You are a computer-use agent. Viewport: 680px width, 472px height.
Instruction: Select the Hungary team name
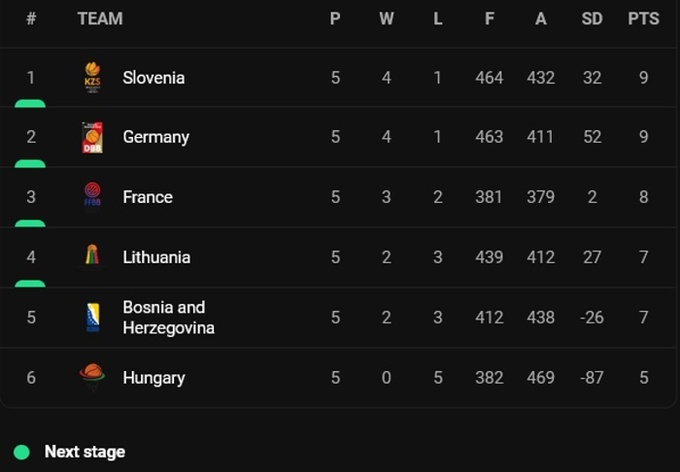(x=153, y=378)
